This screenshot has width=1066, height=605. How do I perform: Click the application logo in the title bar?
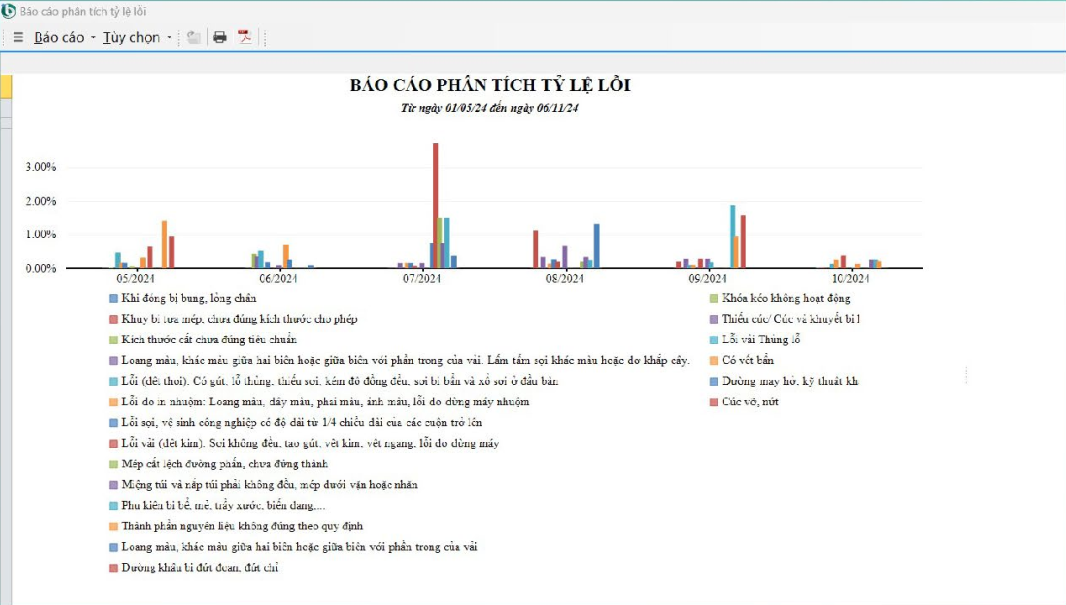(9, 10)
